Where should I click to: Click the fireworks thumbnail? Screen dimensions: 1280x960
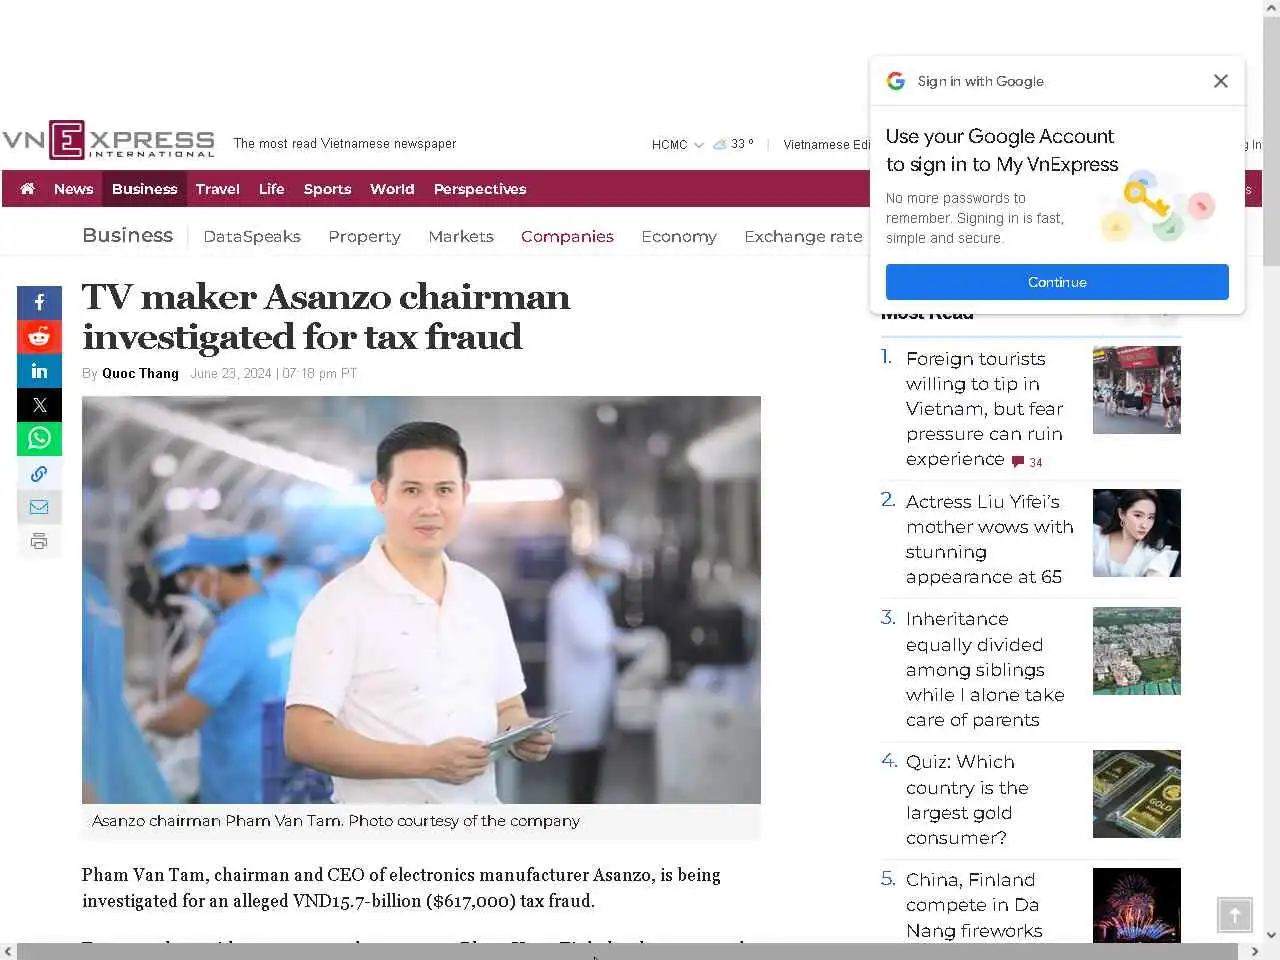pos(1136,905)
